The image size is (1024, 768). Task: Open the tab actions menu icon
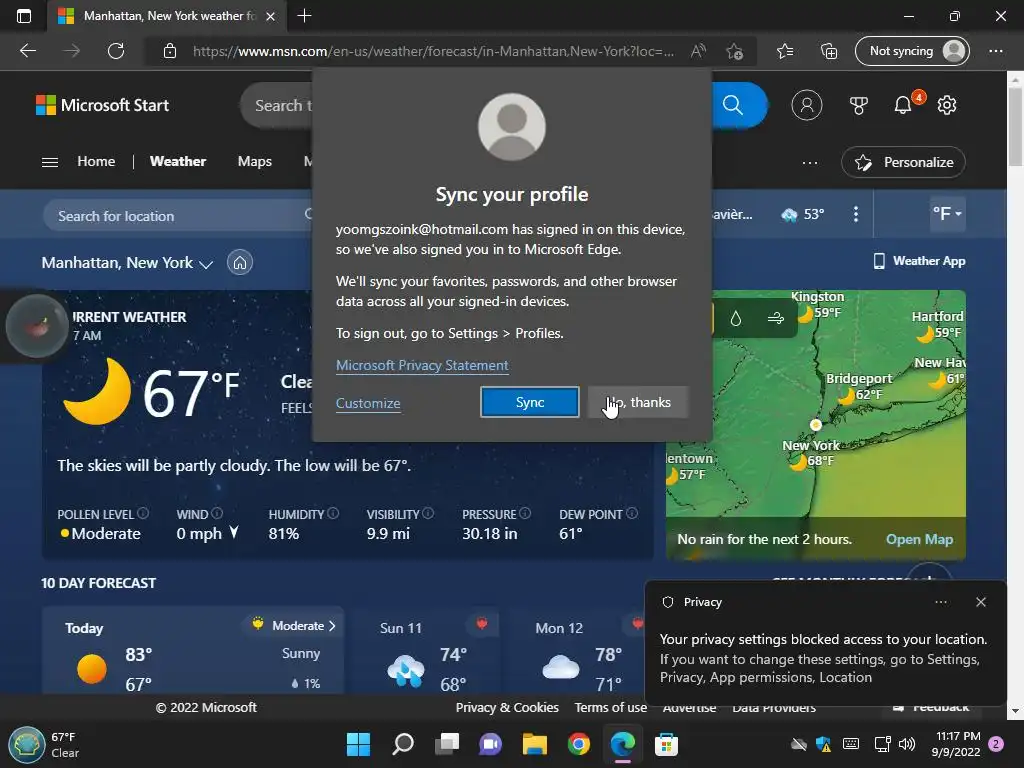[x=24, y=16]
